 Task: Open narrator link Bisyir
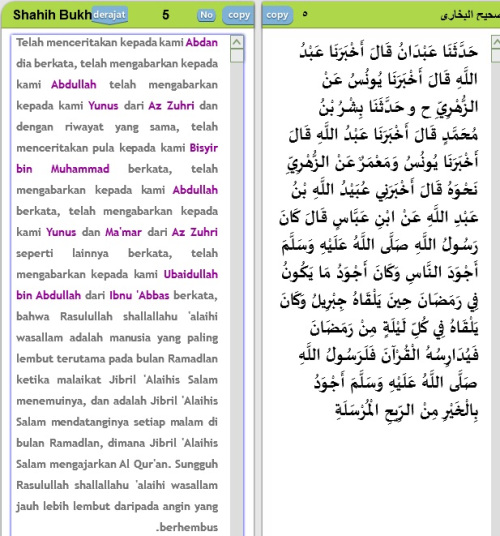204,148
